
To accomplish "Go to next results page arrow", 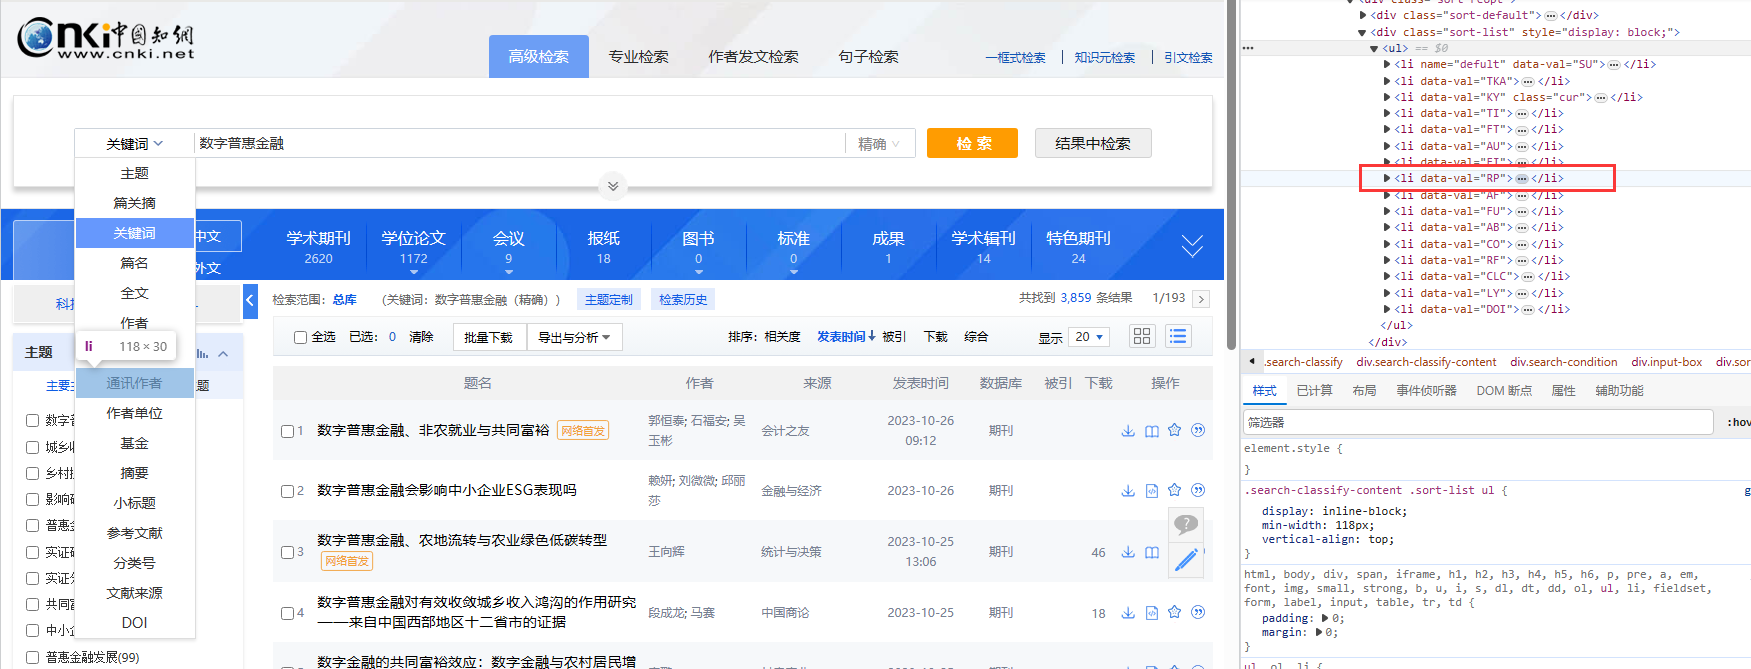I will [x=1201, y=299].
